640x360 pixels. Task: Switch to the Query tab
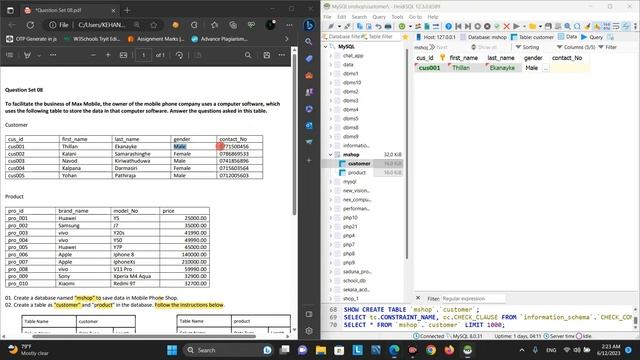[x=592, y=37]
